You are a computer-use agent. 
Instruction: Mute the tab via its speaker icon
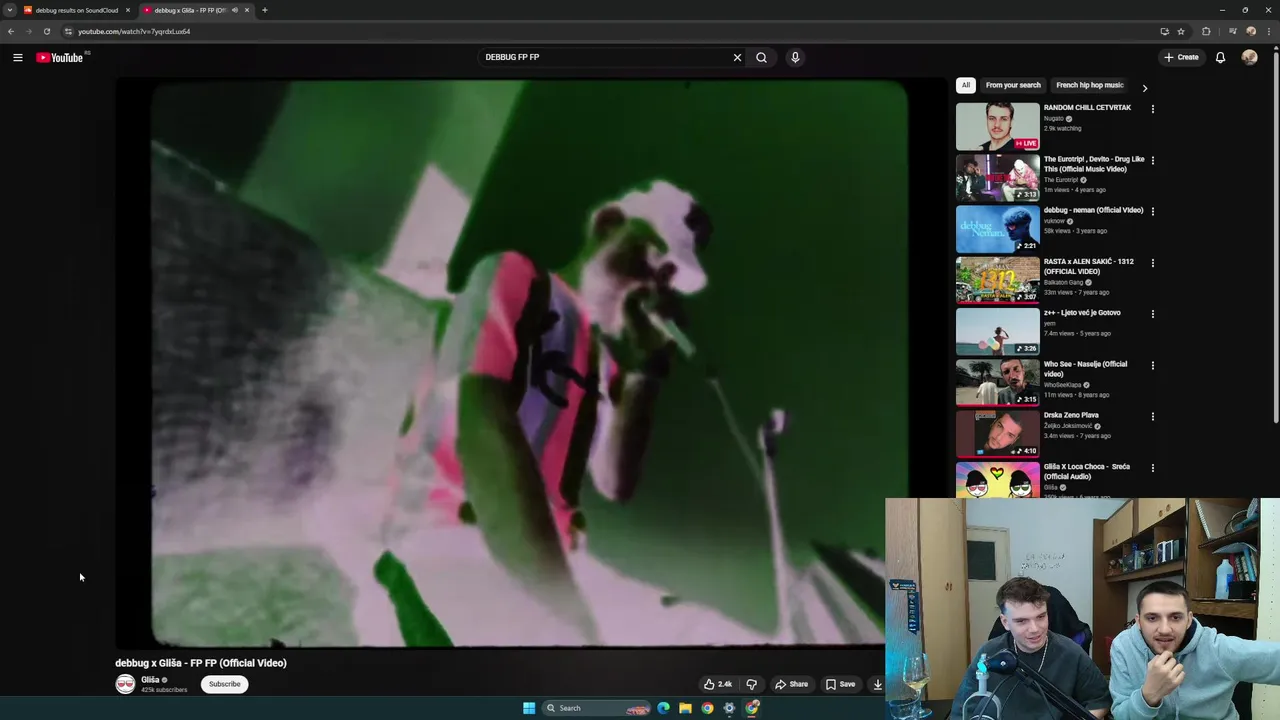click(x=235, y=10)
